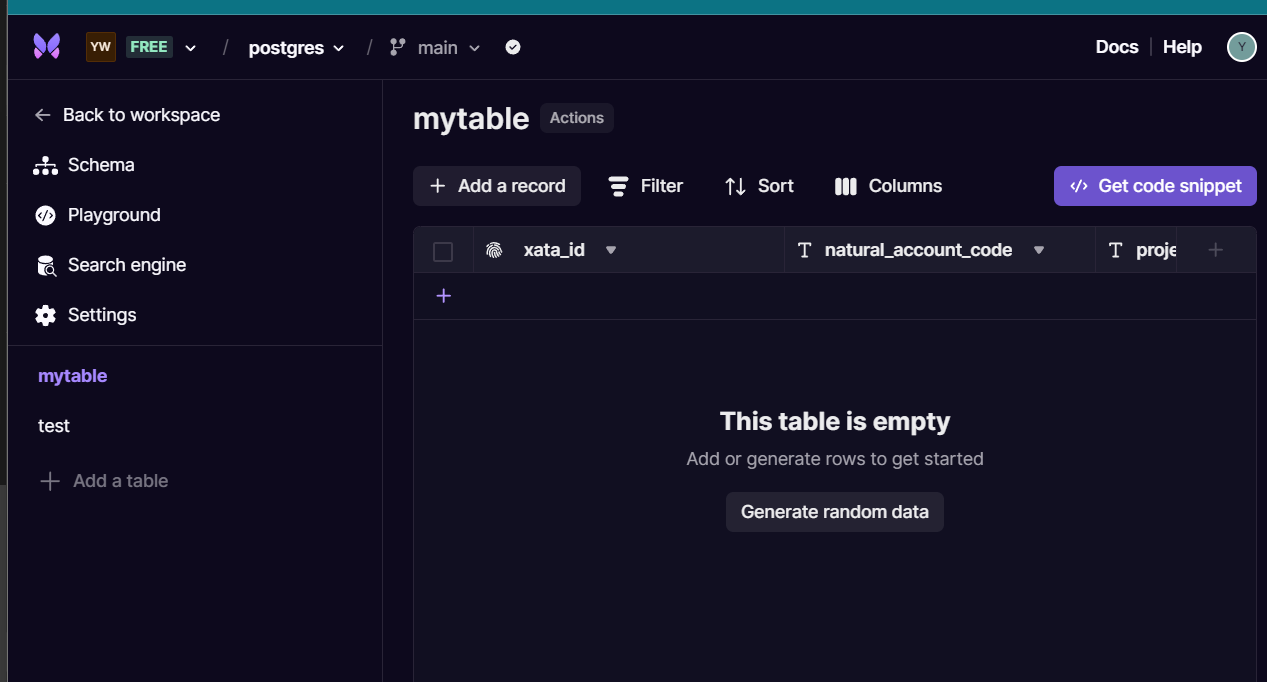The width and height of the screenshot is (1267, 682).
Task: Click the purple plus row icon
Action: click(444, 296)
